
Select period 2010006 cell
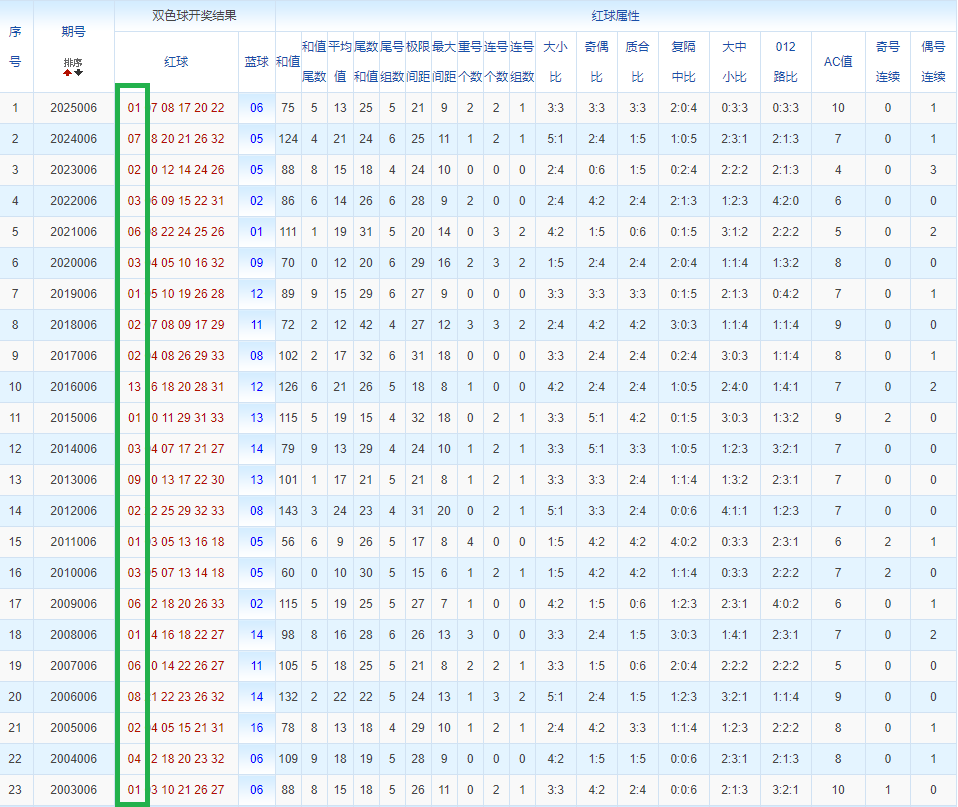pyautogui.click(x=73, y=573)
